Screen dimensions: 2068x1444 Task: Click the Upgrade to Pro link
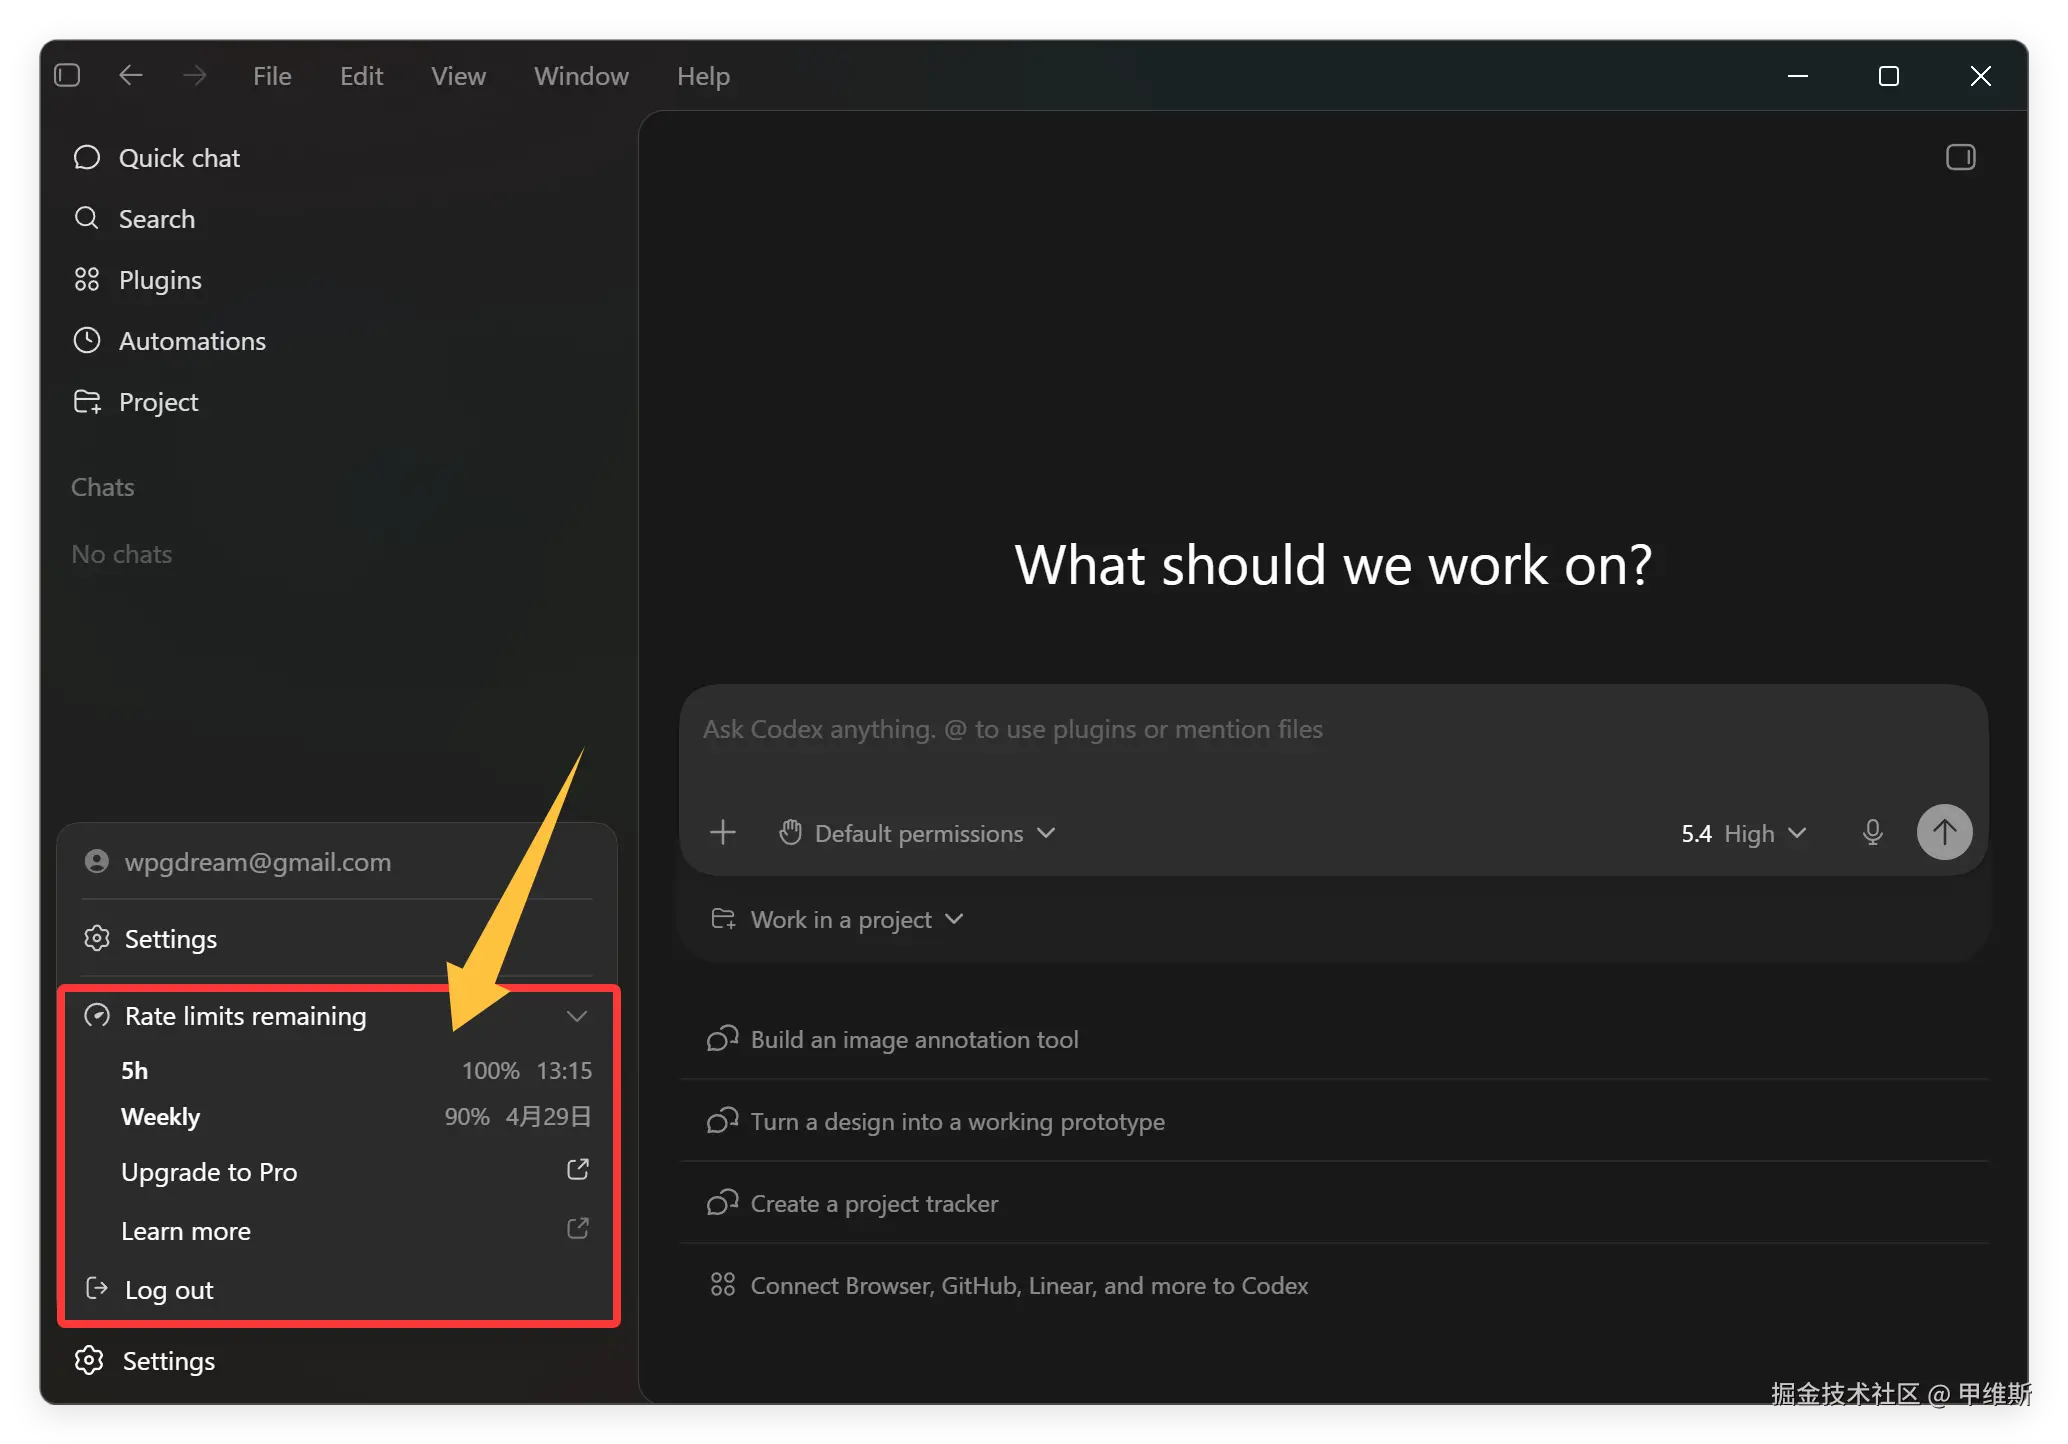tap(209, 1172)
